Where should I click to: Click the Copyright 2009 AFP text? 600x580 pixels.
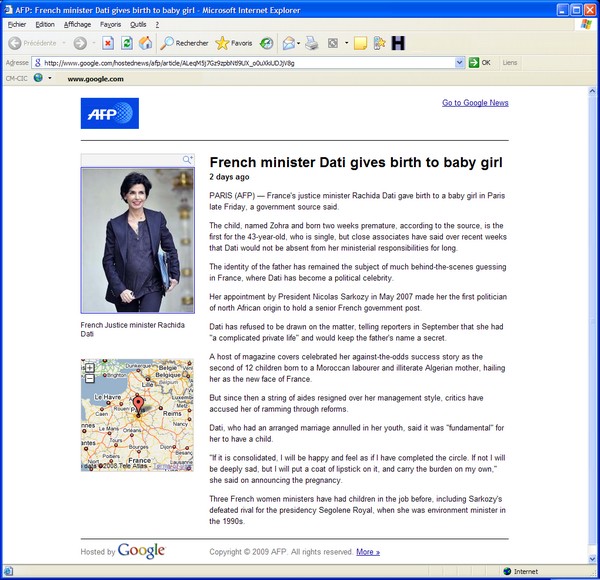pos(281,552)
